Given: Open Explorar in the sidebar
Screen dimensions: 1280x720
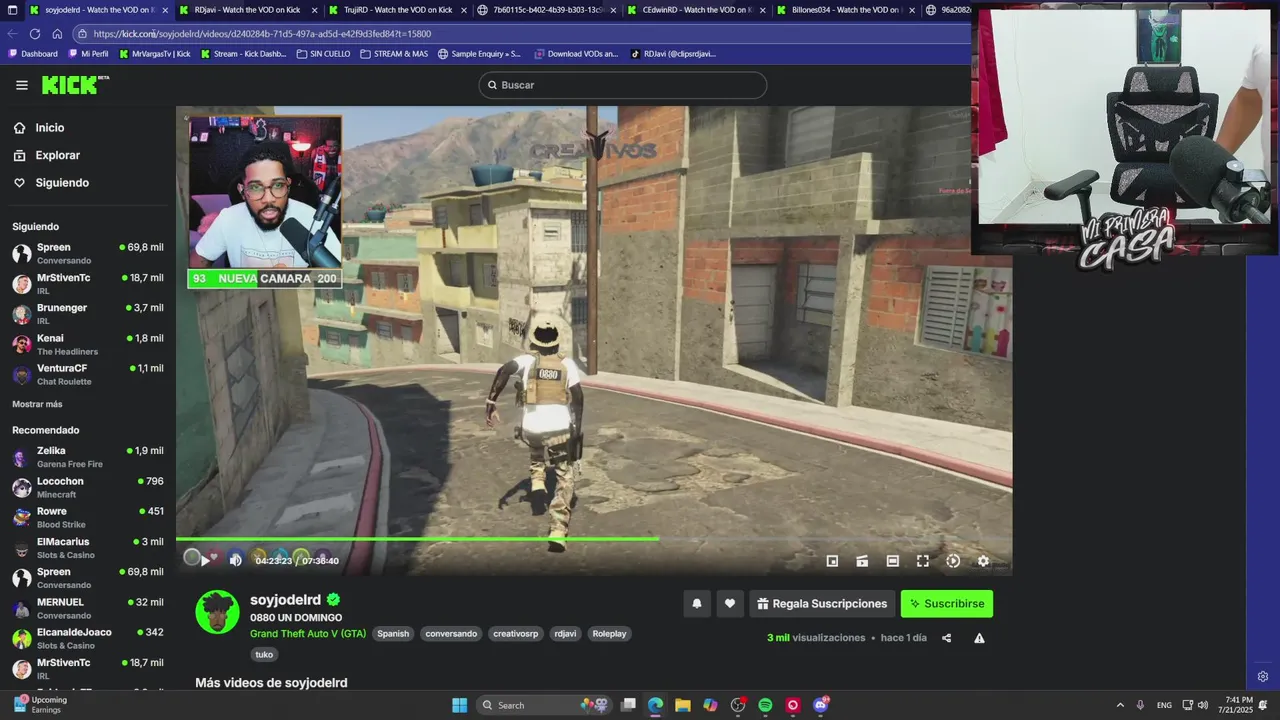Looking at the screenshot, I should 57,155.
